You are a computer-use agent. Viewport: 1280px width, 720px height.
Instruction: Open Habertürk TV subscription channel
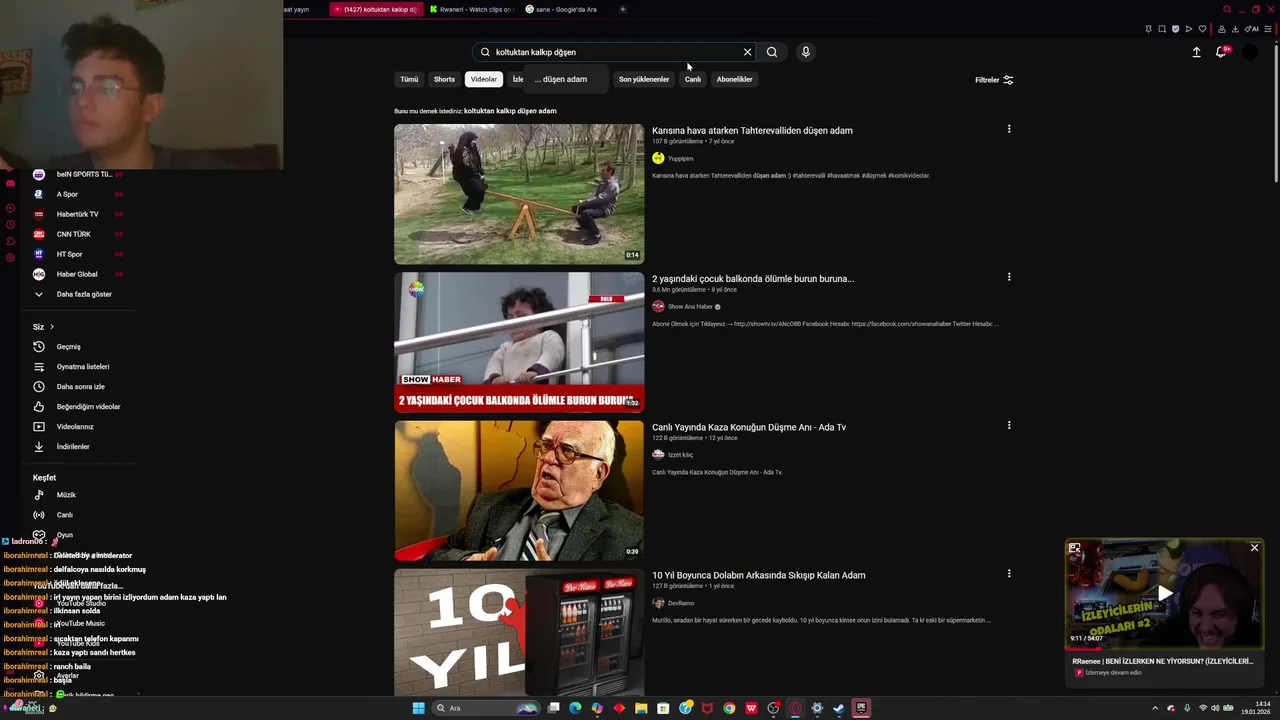pos(78,214)
